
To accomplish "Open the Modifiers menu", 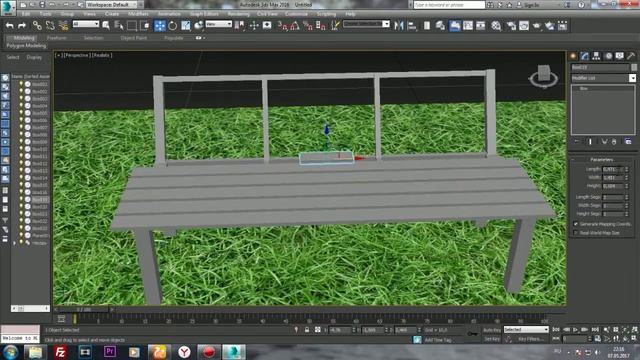I will (138, 14).
